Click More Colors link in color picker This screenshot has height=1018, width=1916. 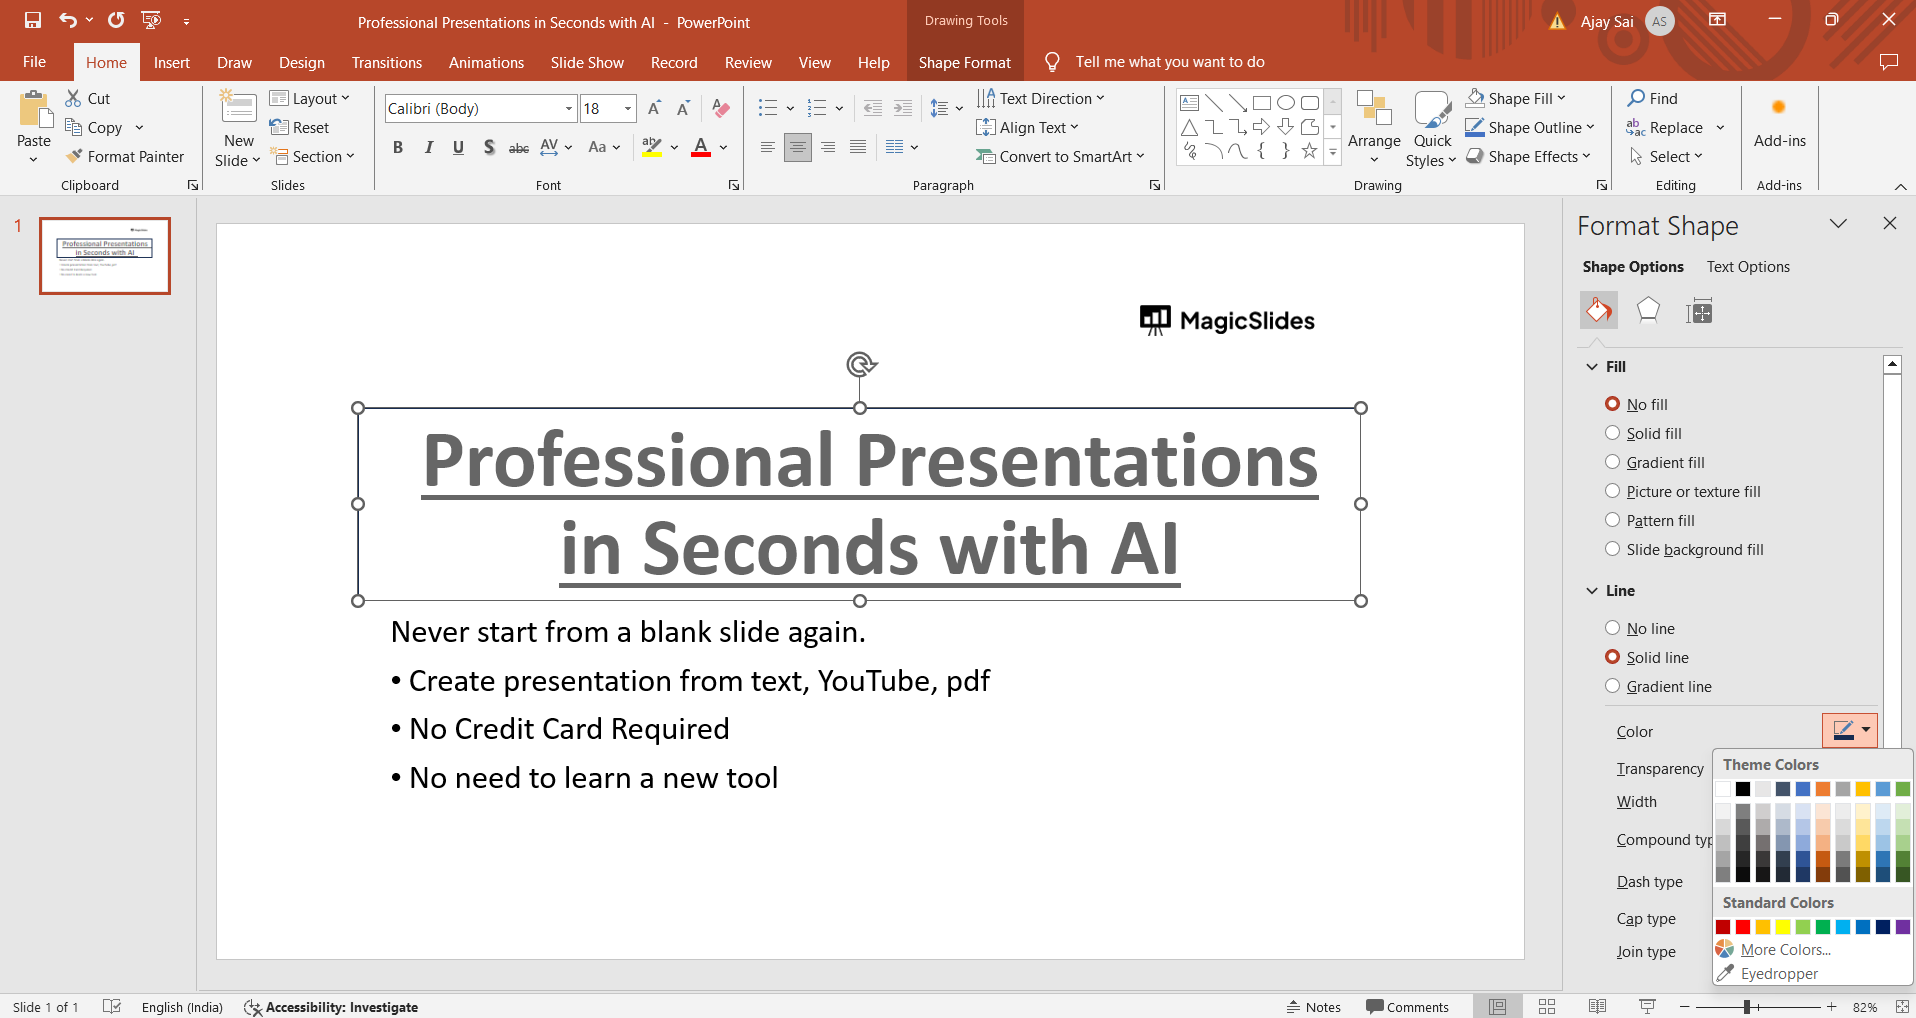pos(1784,950)
